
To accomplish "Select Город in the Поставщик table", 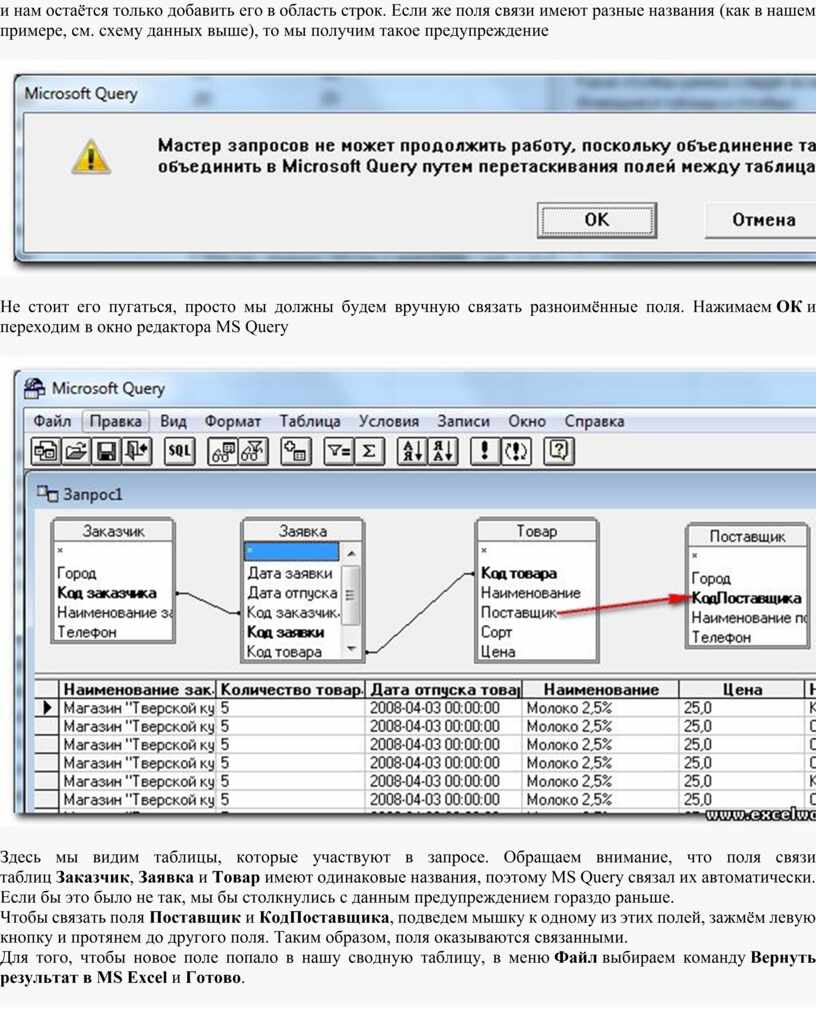I will pos(710,578).
